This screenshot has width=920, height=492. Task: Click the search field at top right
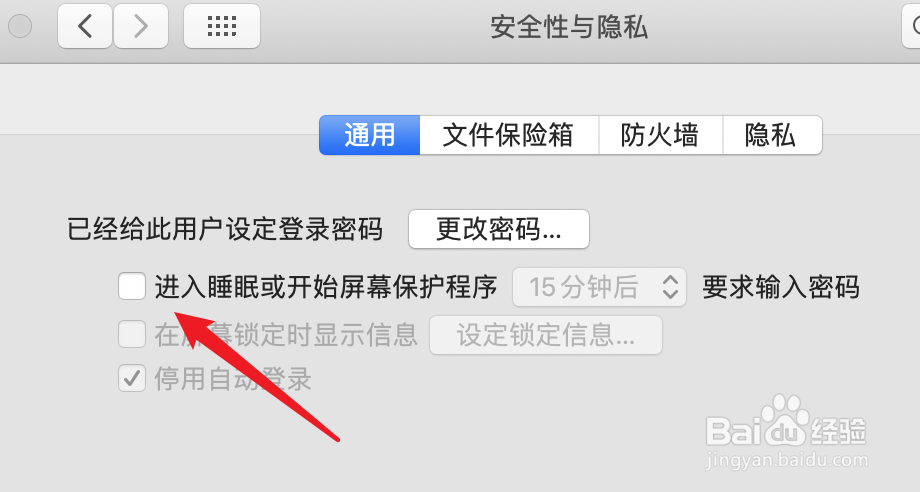point(911,26)
